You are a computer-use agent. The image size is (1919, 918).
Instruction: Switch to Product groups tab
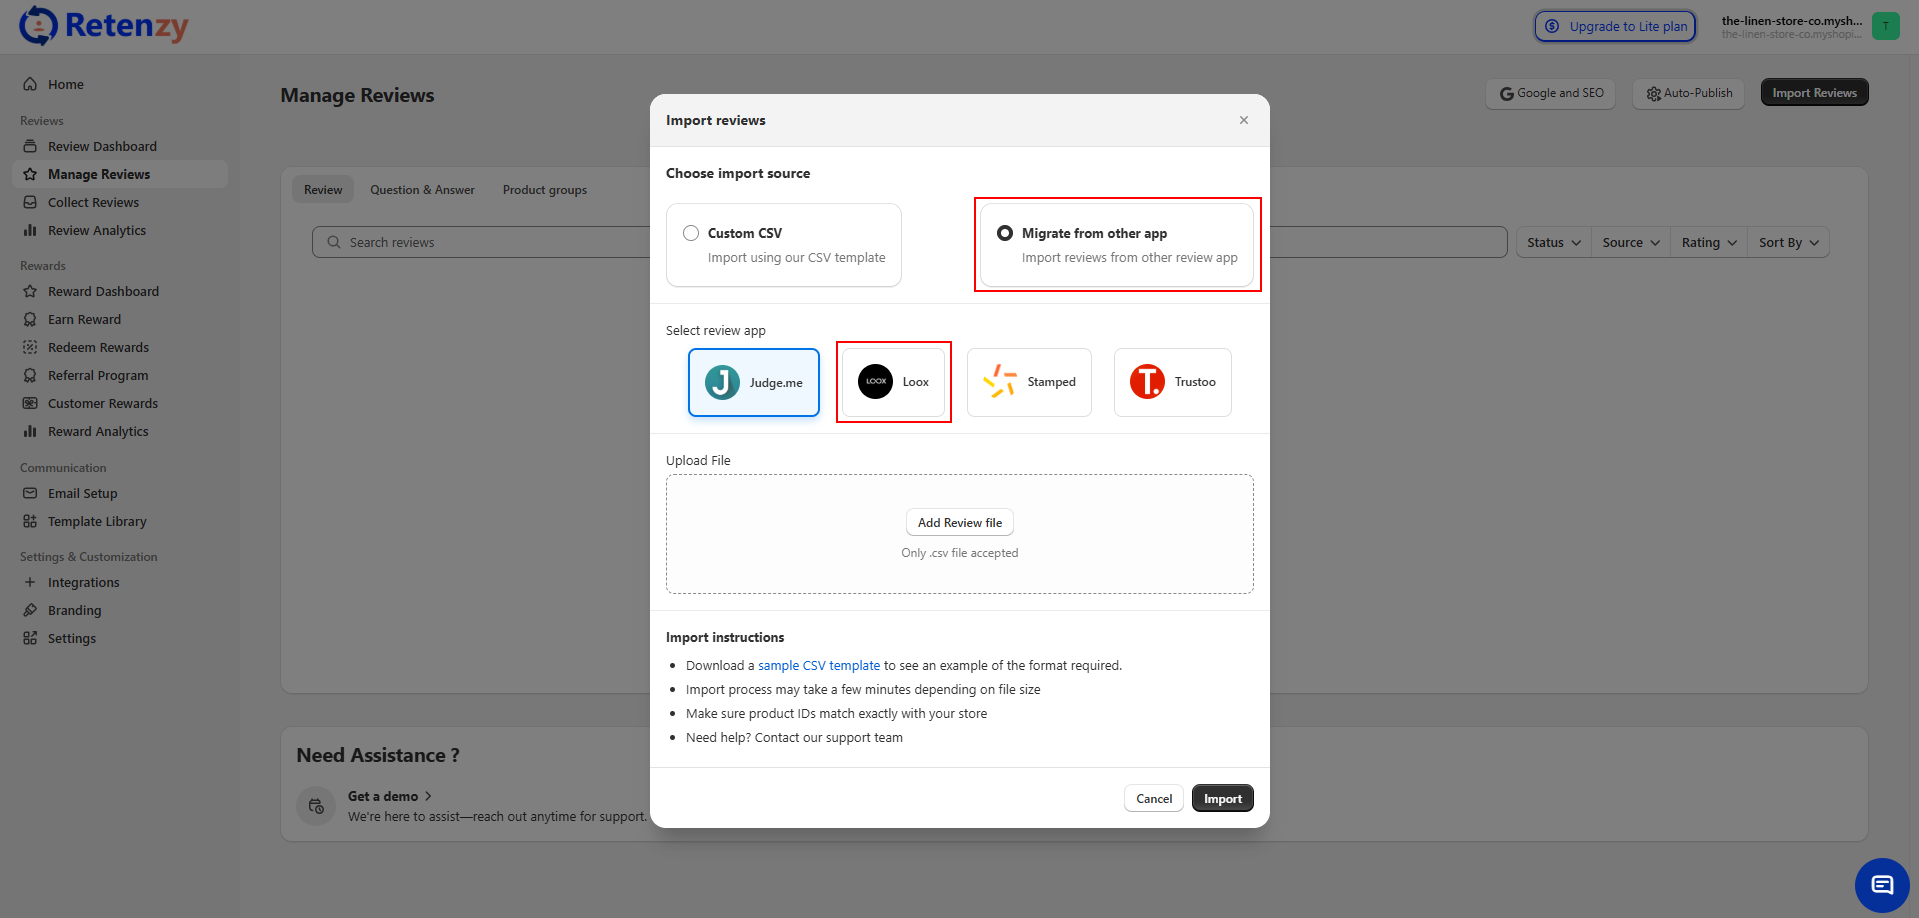[544, 190]
